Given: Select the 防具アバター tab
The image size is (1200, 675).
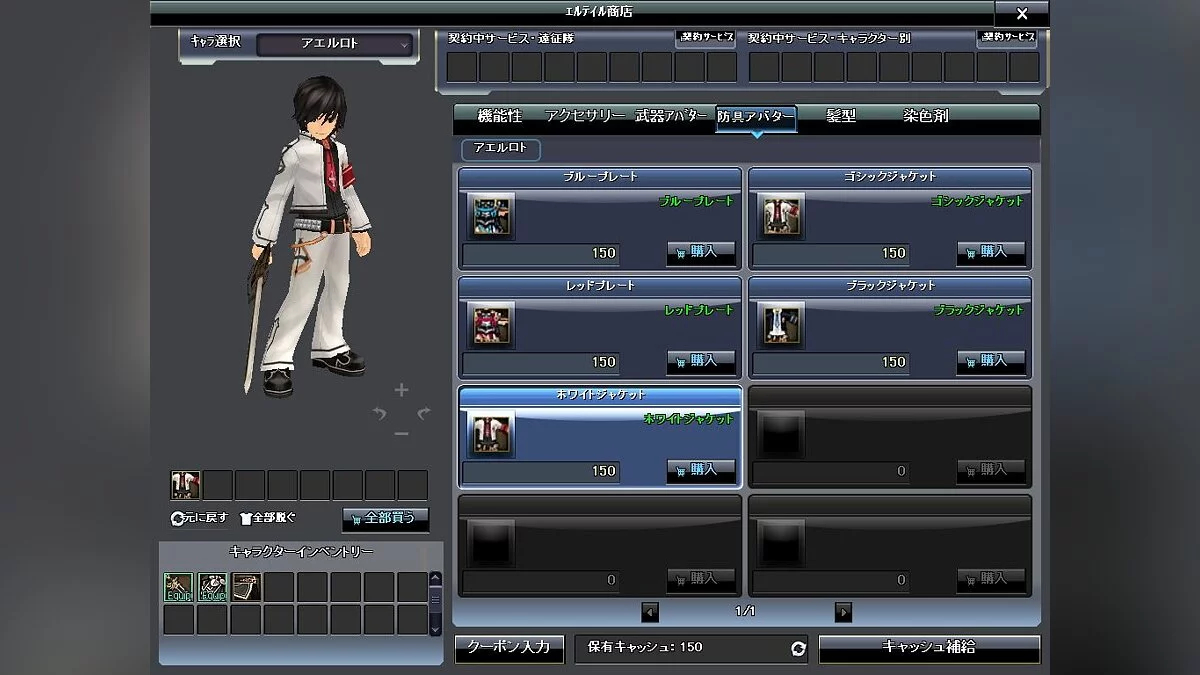Looking at the screenshot, I should coord(756,116).
